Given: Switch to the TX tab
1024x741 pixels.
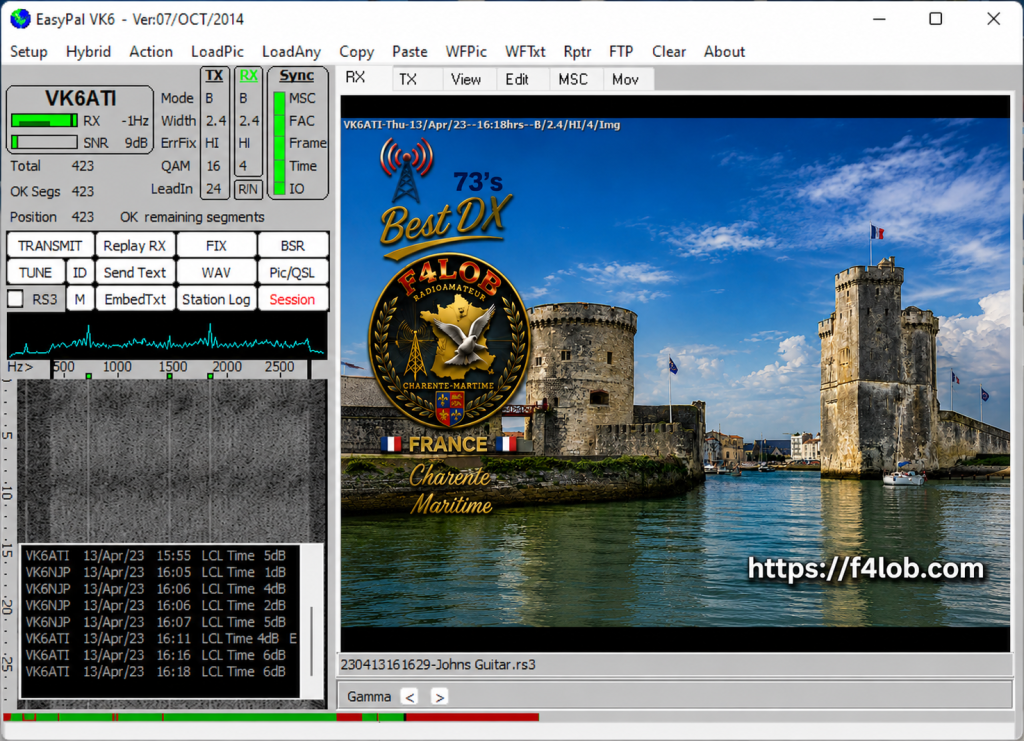Looking at the screenshot, I should pyautogui.click(x=417, y=79).
